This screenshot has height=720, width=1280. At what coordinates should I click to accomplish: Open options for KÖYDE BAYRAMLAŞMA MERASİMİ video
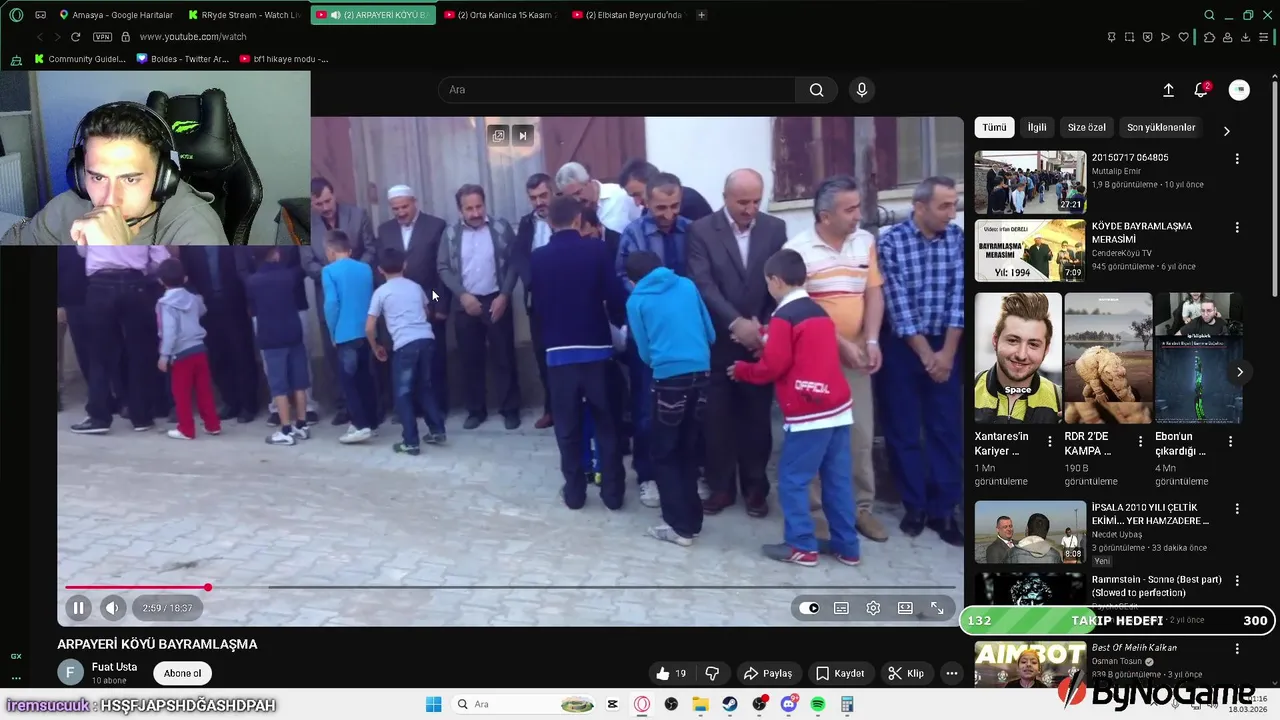point(1237,228)
